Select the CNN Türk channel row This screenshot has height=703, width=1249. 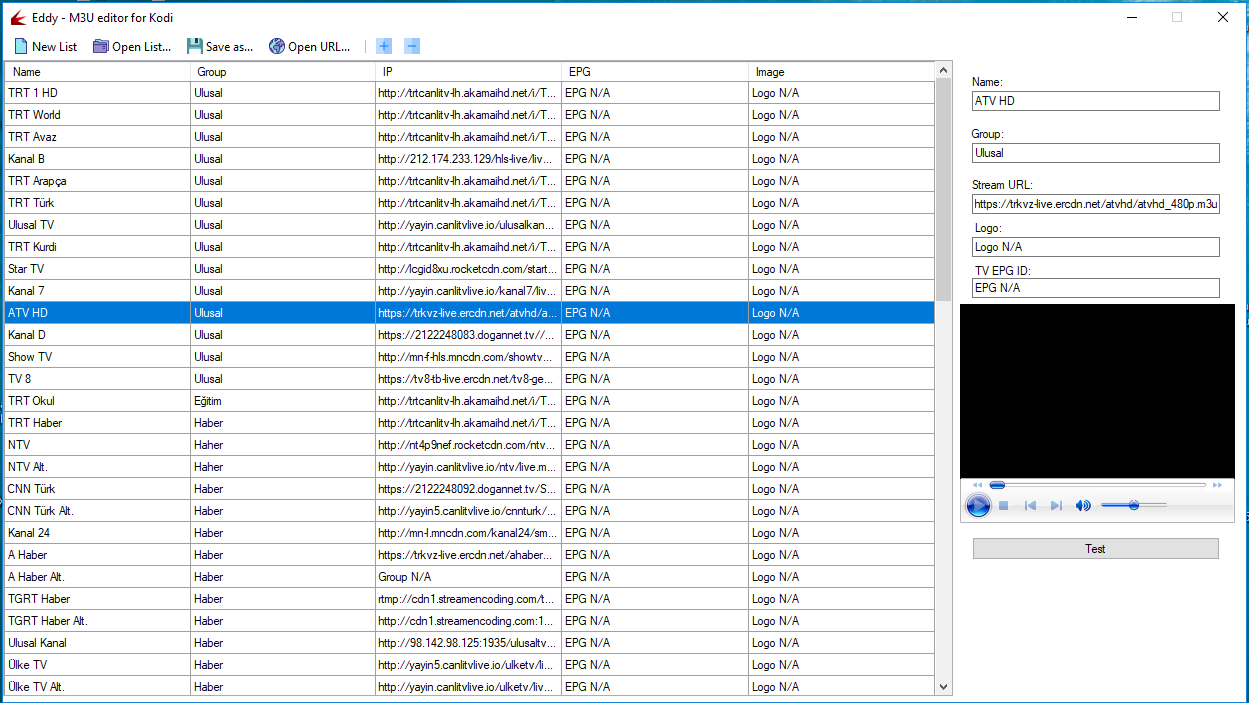97,489
